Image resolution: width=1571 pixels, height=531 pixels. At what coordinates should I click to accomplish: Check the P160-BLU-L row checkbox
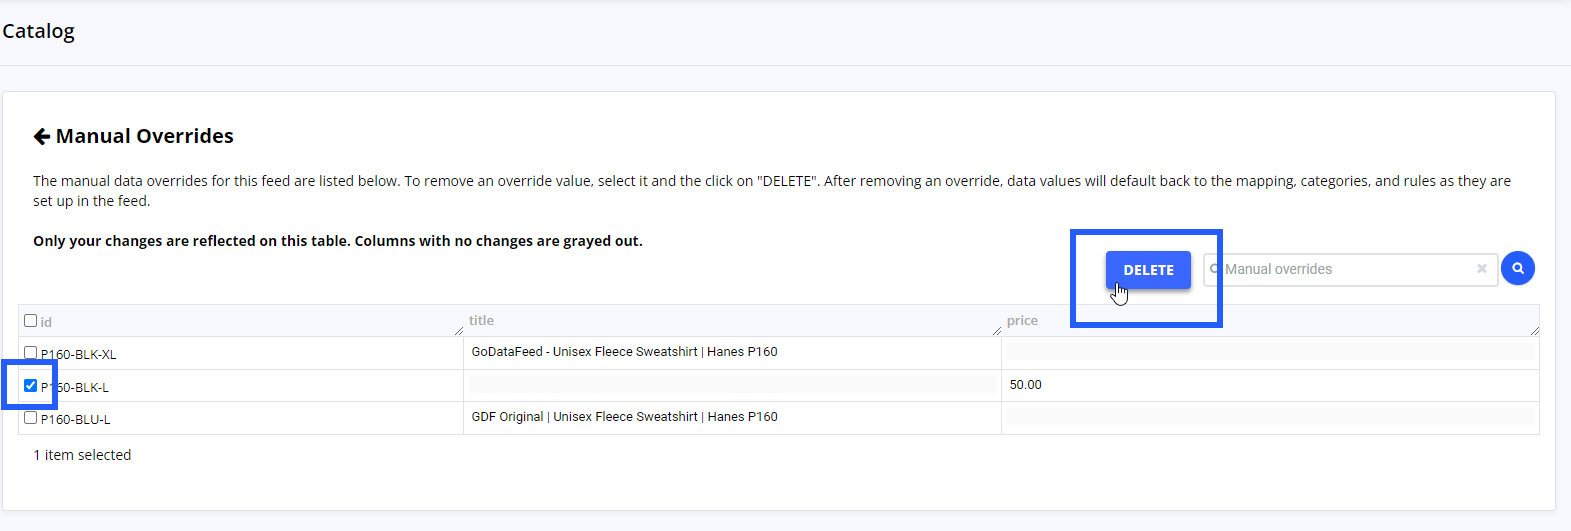pos(31,418)
